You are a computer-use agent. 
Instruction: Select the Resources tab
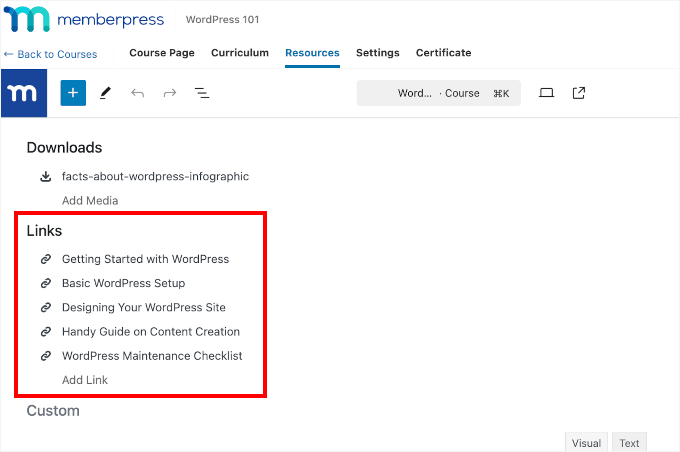pyautogui.click(x=312, y=52)
